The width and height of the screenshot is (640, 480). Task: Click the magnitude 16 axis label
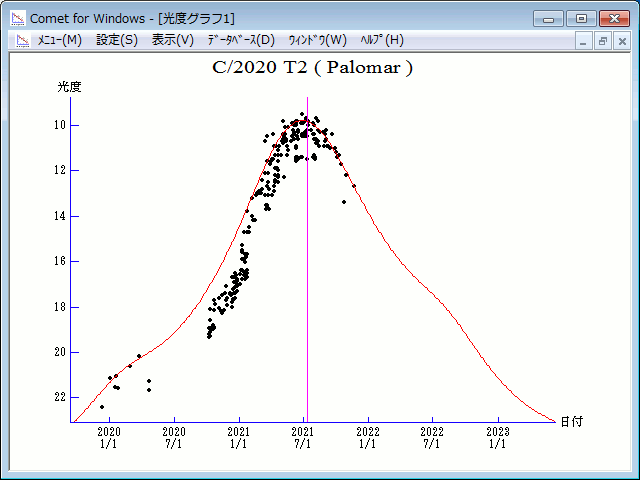tap(60, 261)
